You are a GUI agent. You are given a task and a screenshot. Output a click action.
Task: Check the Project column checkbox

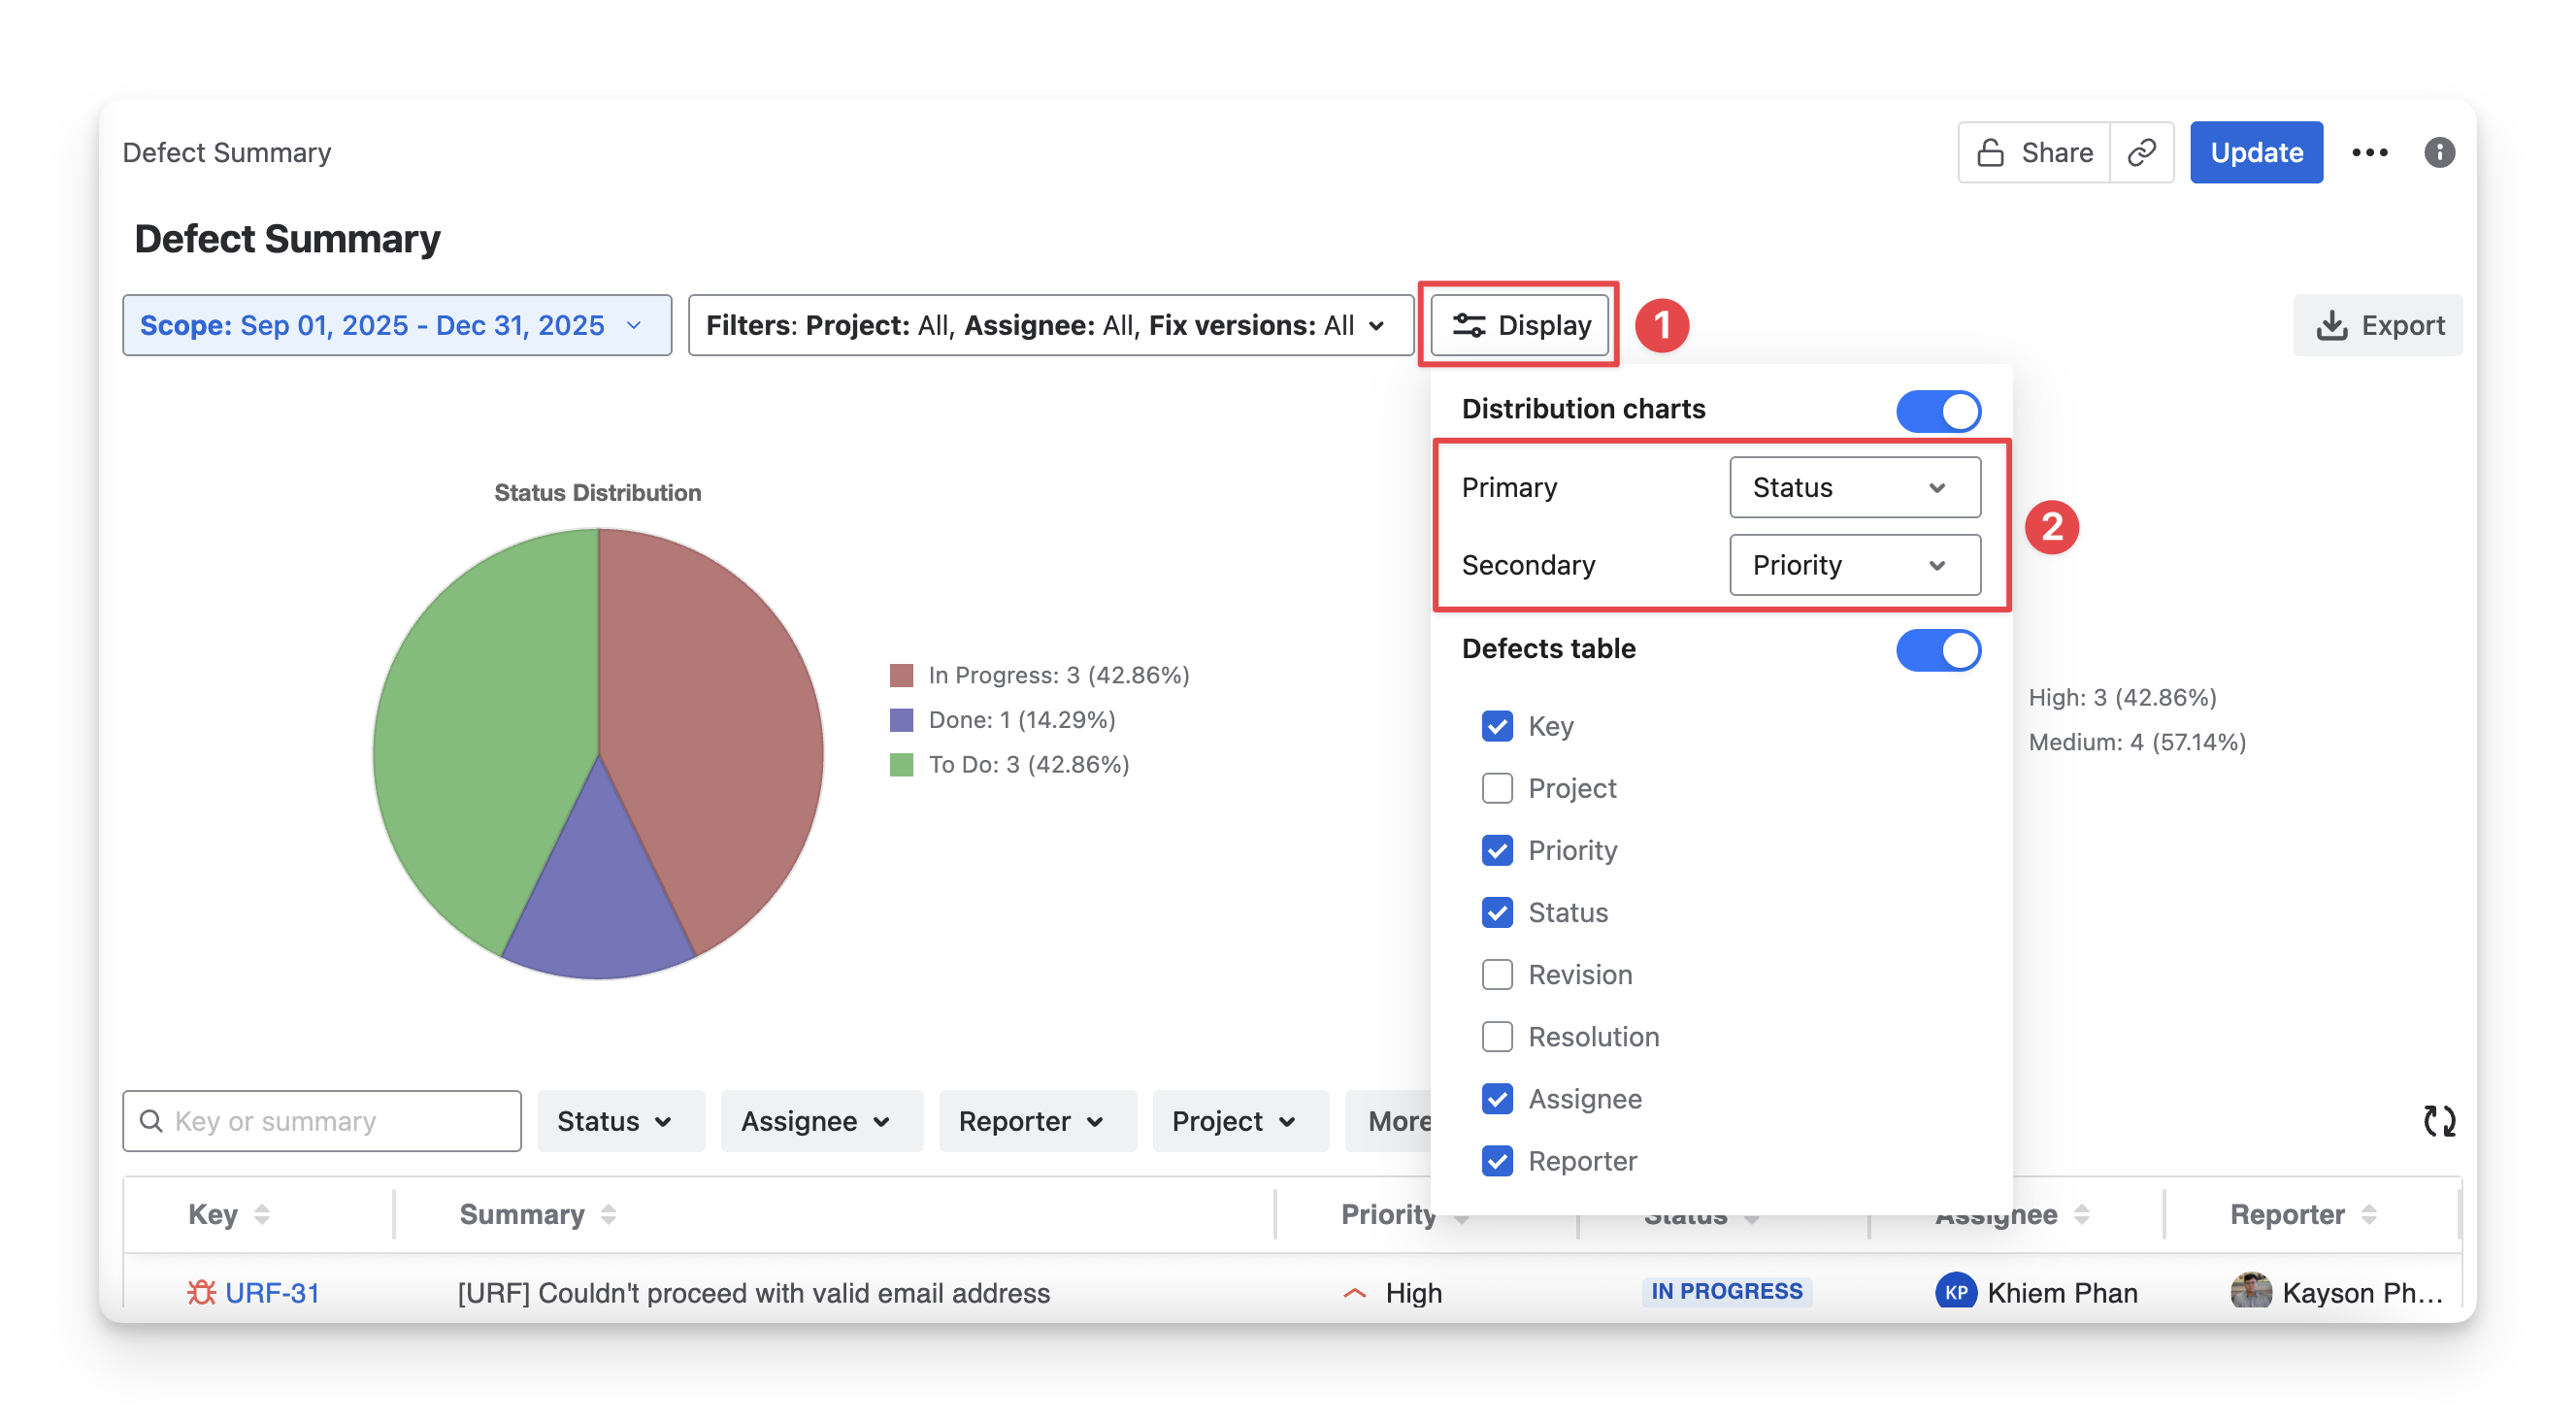[x=1497, y=788]
